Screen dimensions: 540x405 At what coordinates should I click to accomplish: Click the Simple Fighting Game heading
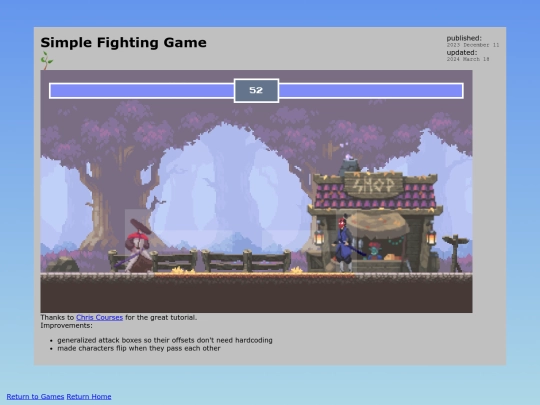click(x=123, y=43)
